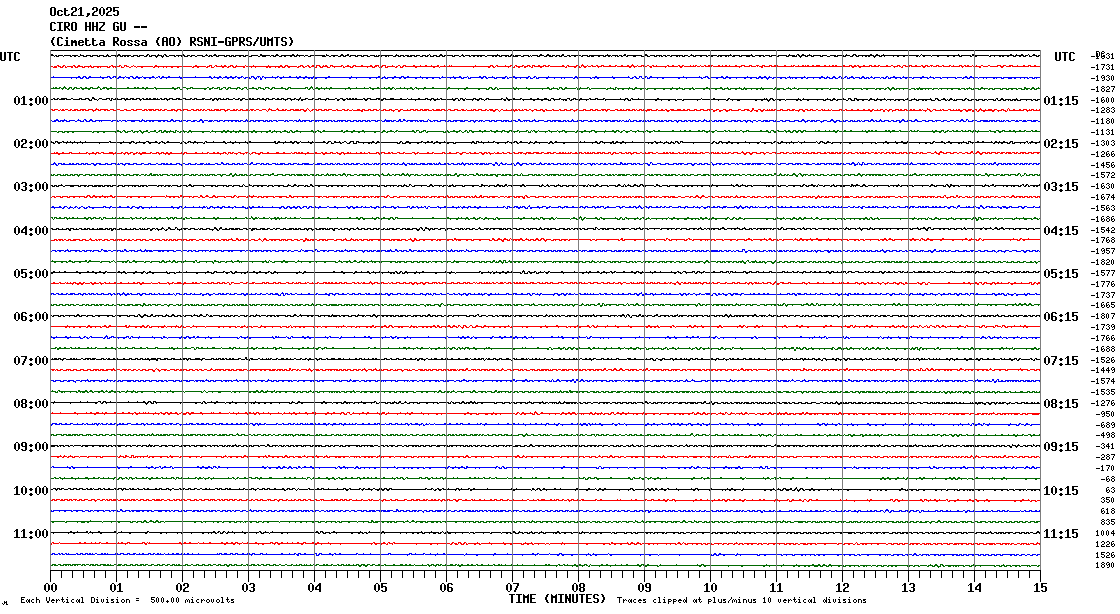Click the Each Vertical Division scale note
1120x614 pixels.
click(127, 601)
